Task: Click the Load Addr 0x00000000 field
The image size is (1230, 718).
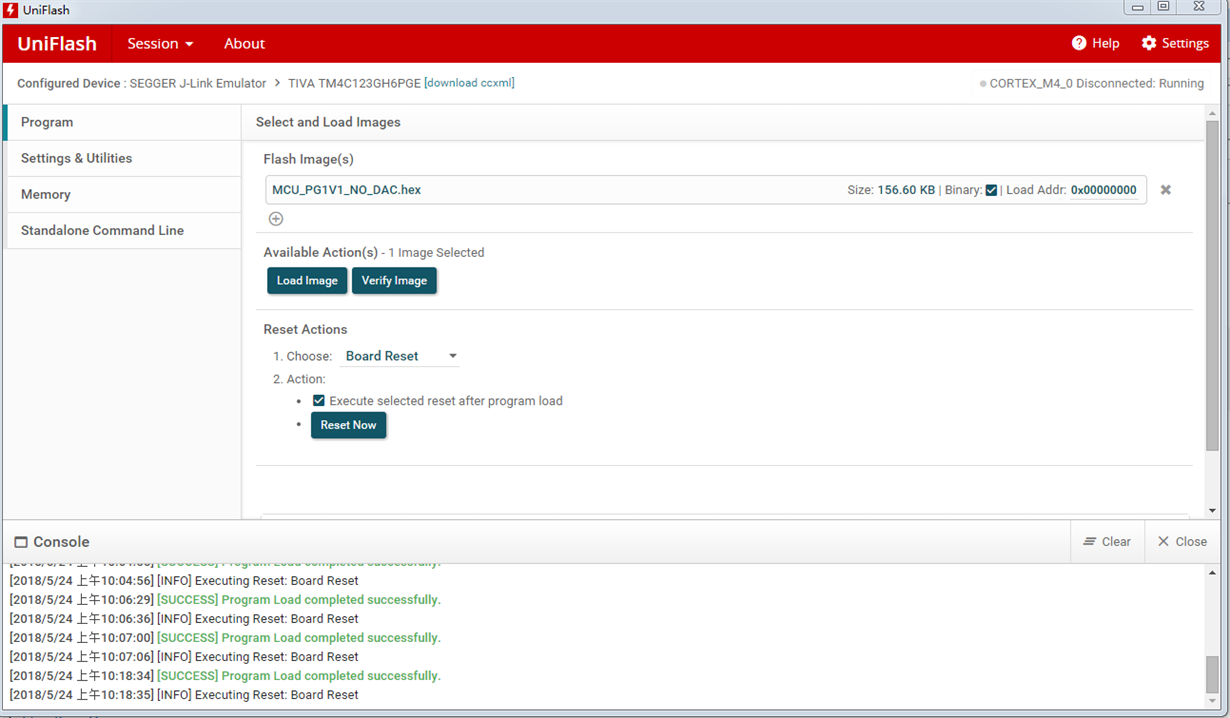Action: click(x=1104, y=190)
